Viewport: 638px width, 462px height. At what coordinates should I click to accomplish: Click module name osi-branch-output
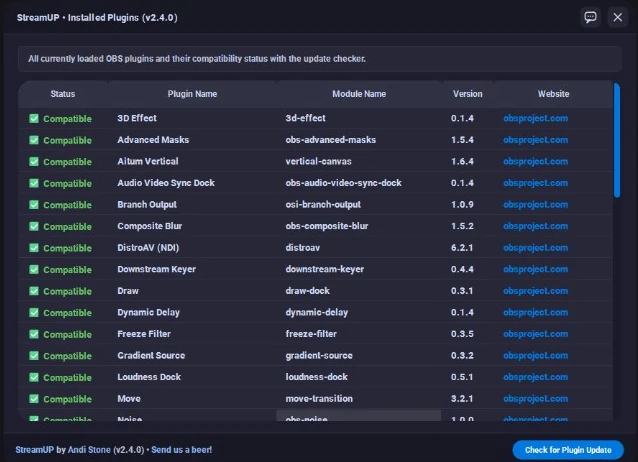(323, 205)
